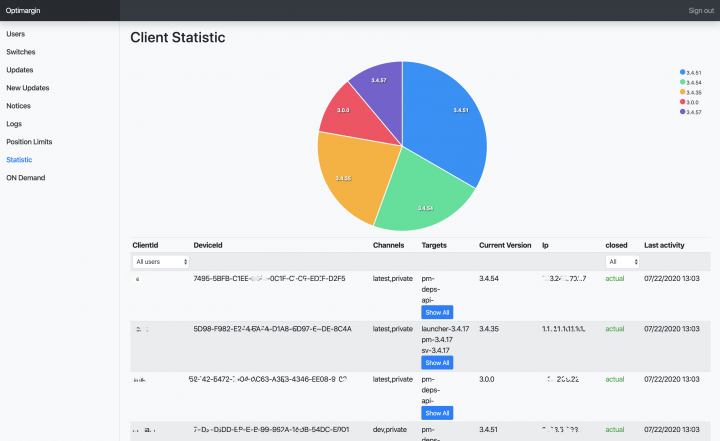Screen dimensions: 720x441
Task: Toggle the 3.4.54 green legend dot
Action: [x=682, y=82]
